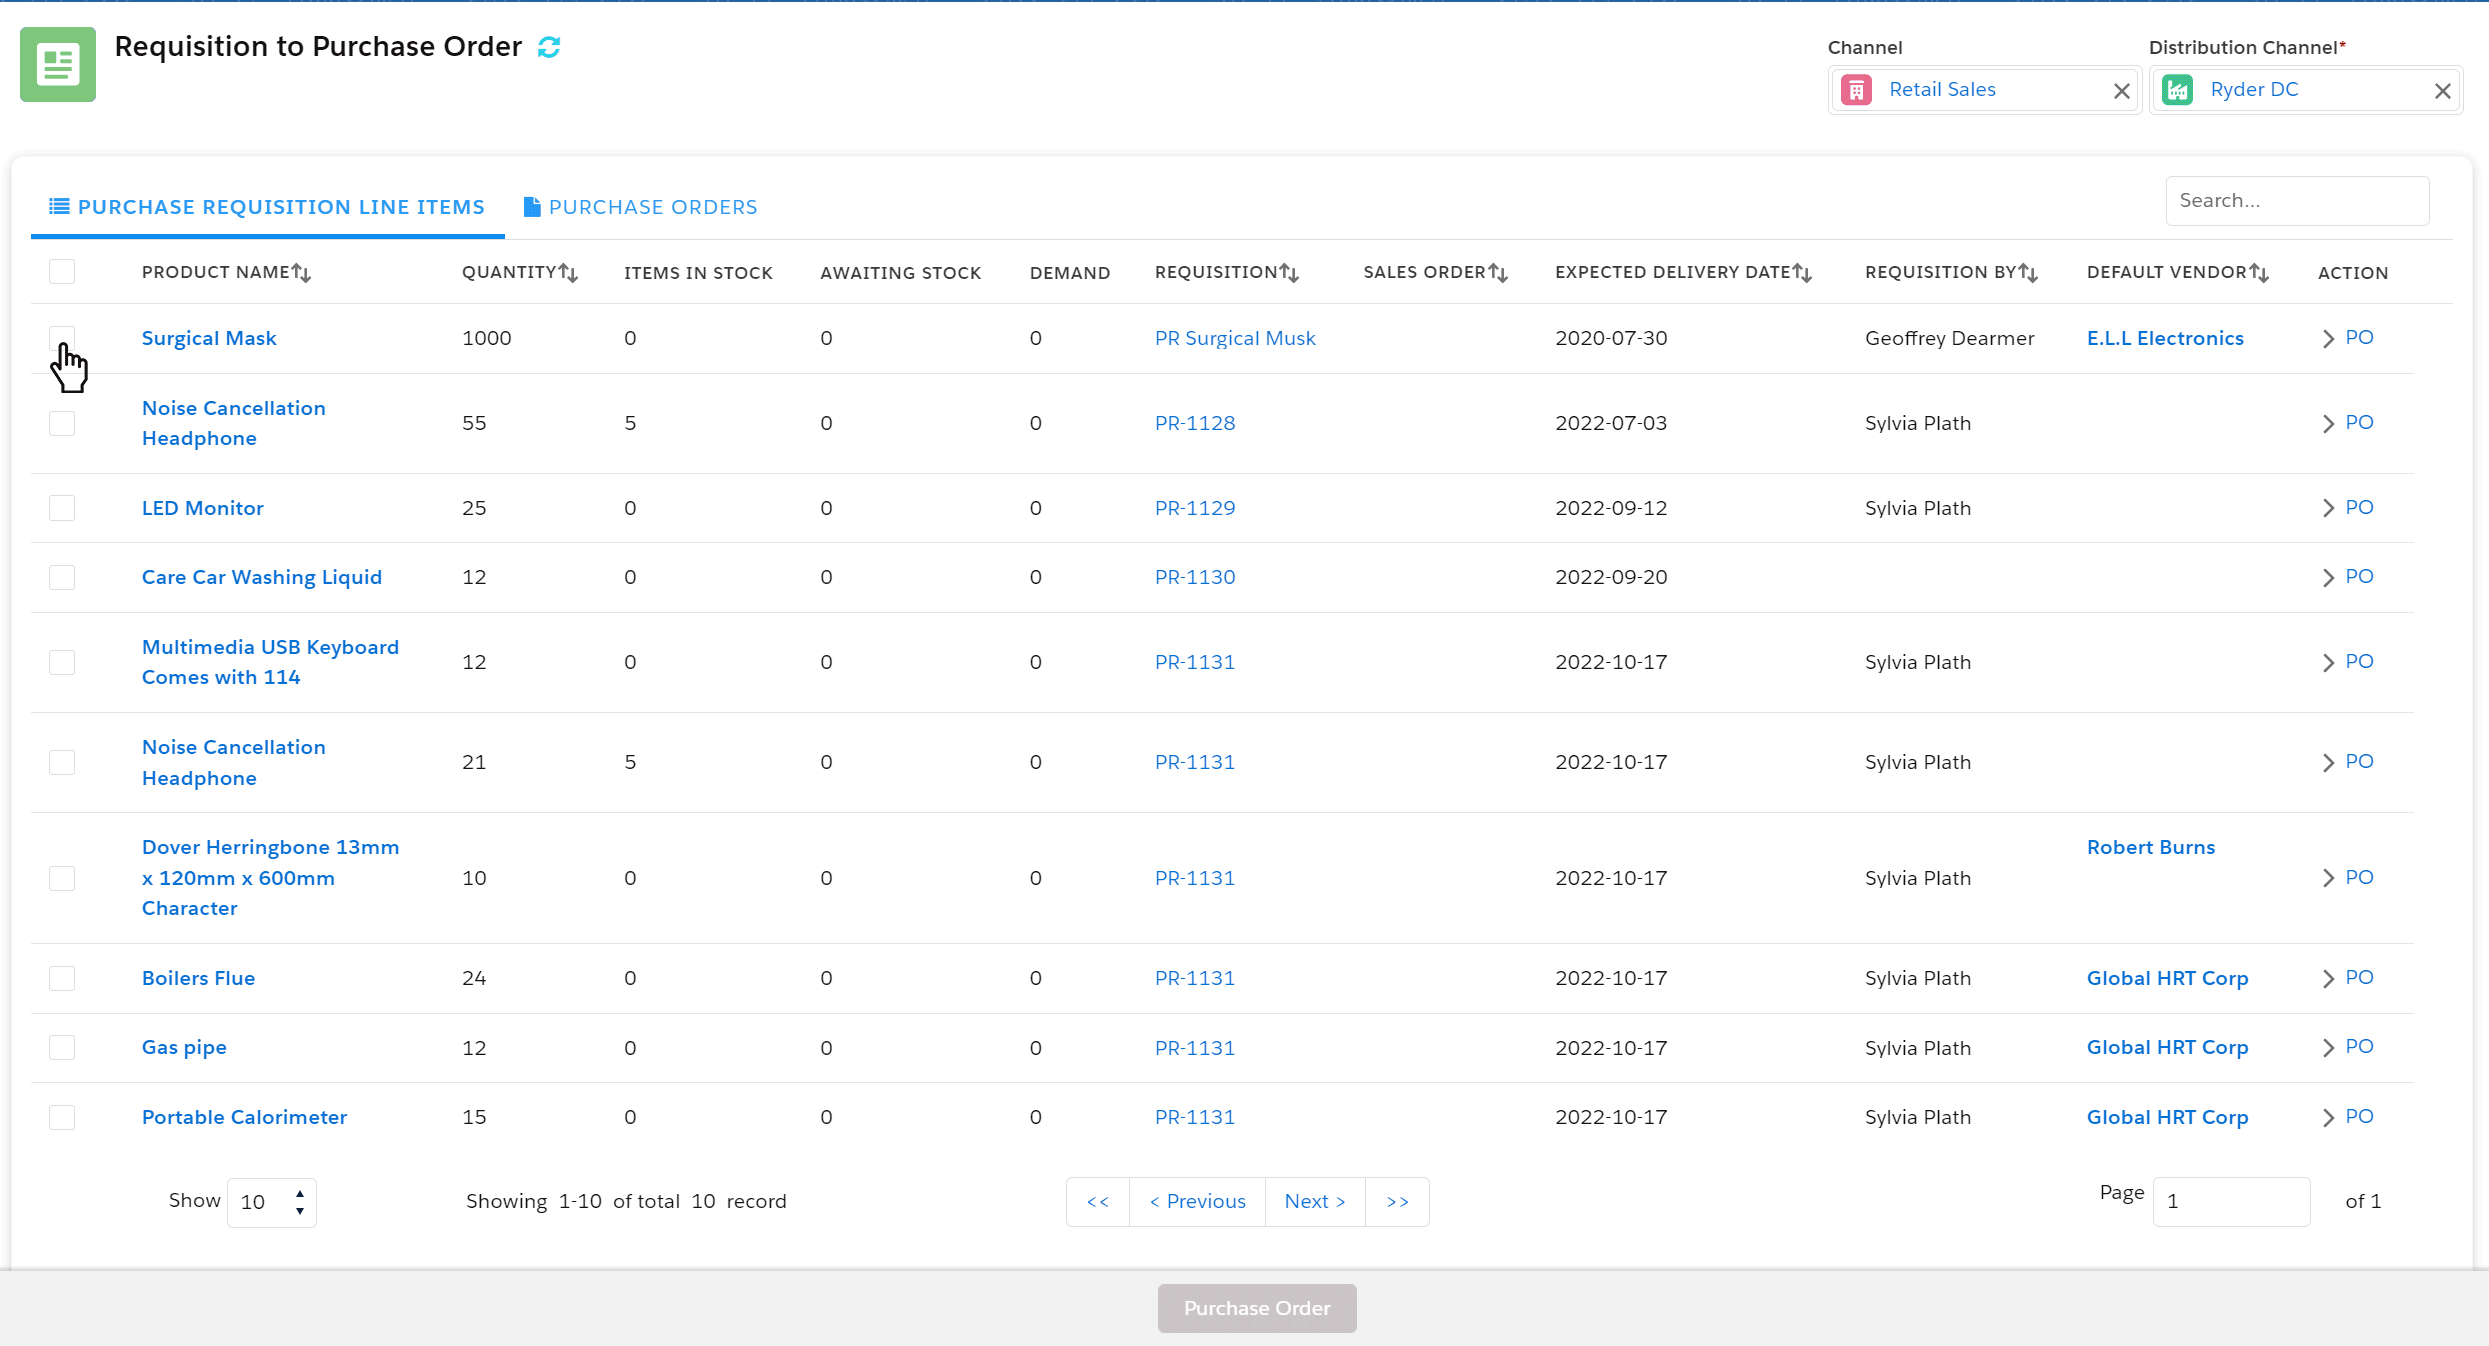Click the document icon on Purchase Orders tab
The width and height of the screenshot is (2489, 1346).
point(532,207)
